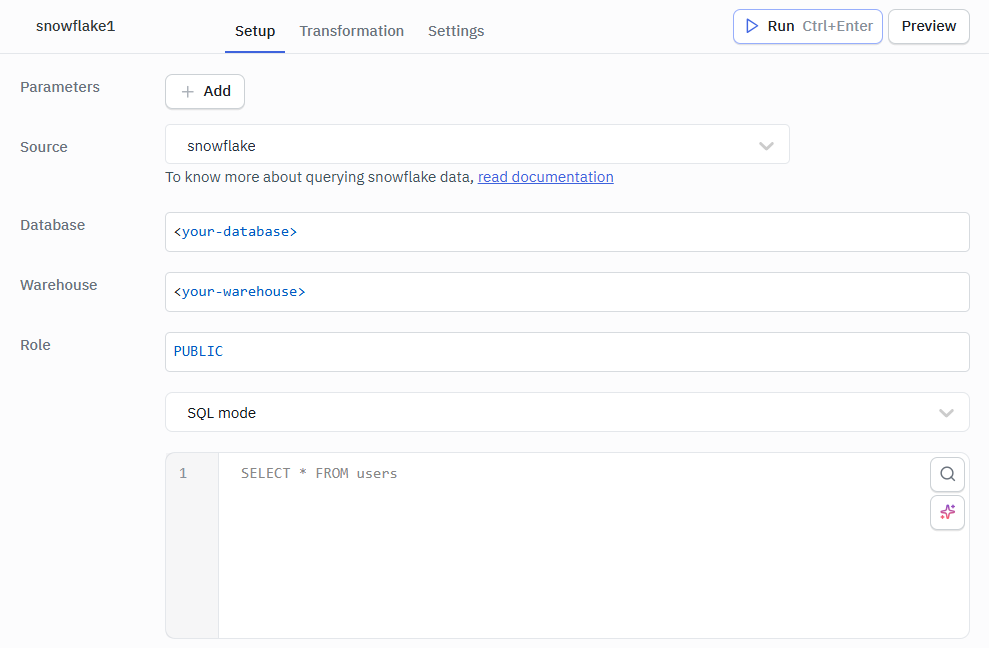
Task: Click the Source label
Action: tap(44, 147)
